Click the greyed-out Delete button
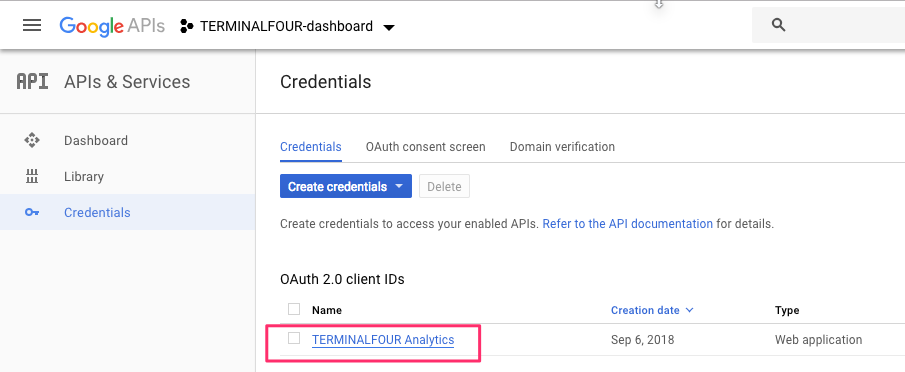Screen dimensions: 905x372 (x=444, y=186)
